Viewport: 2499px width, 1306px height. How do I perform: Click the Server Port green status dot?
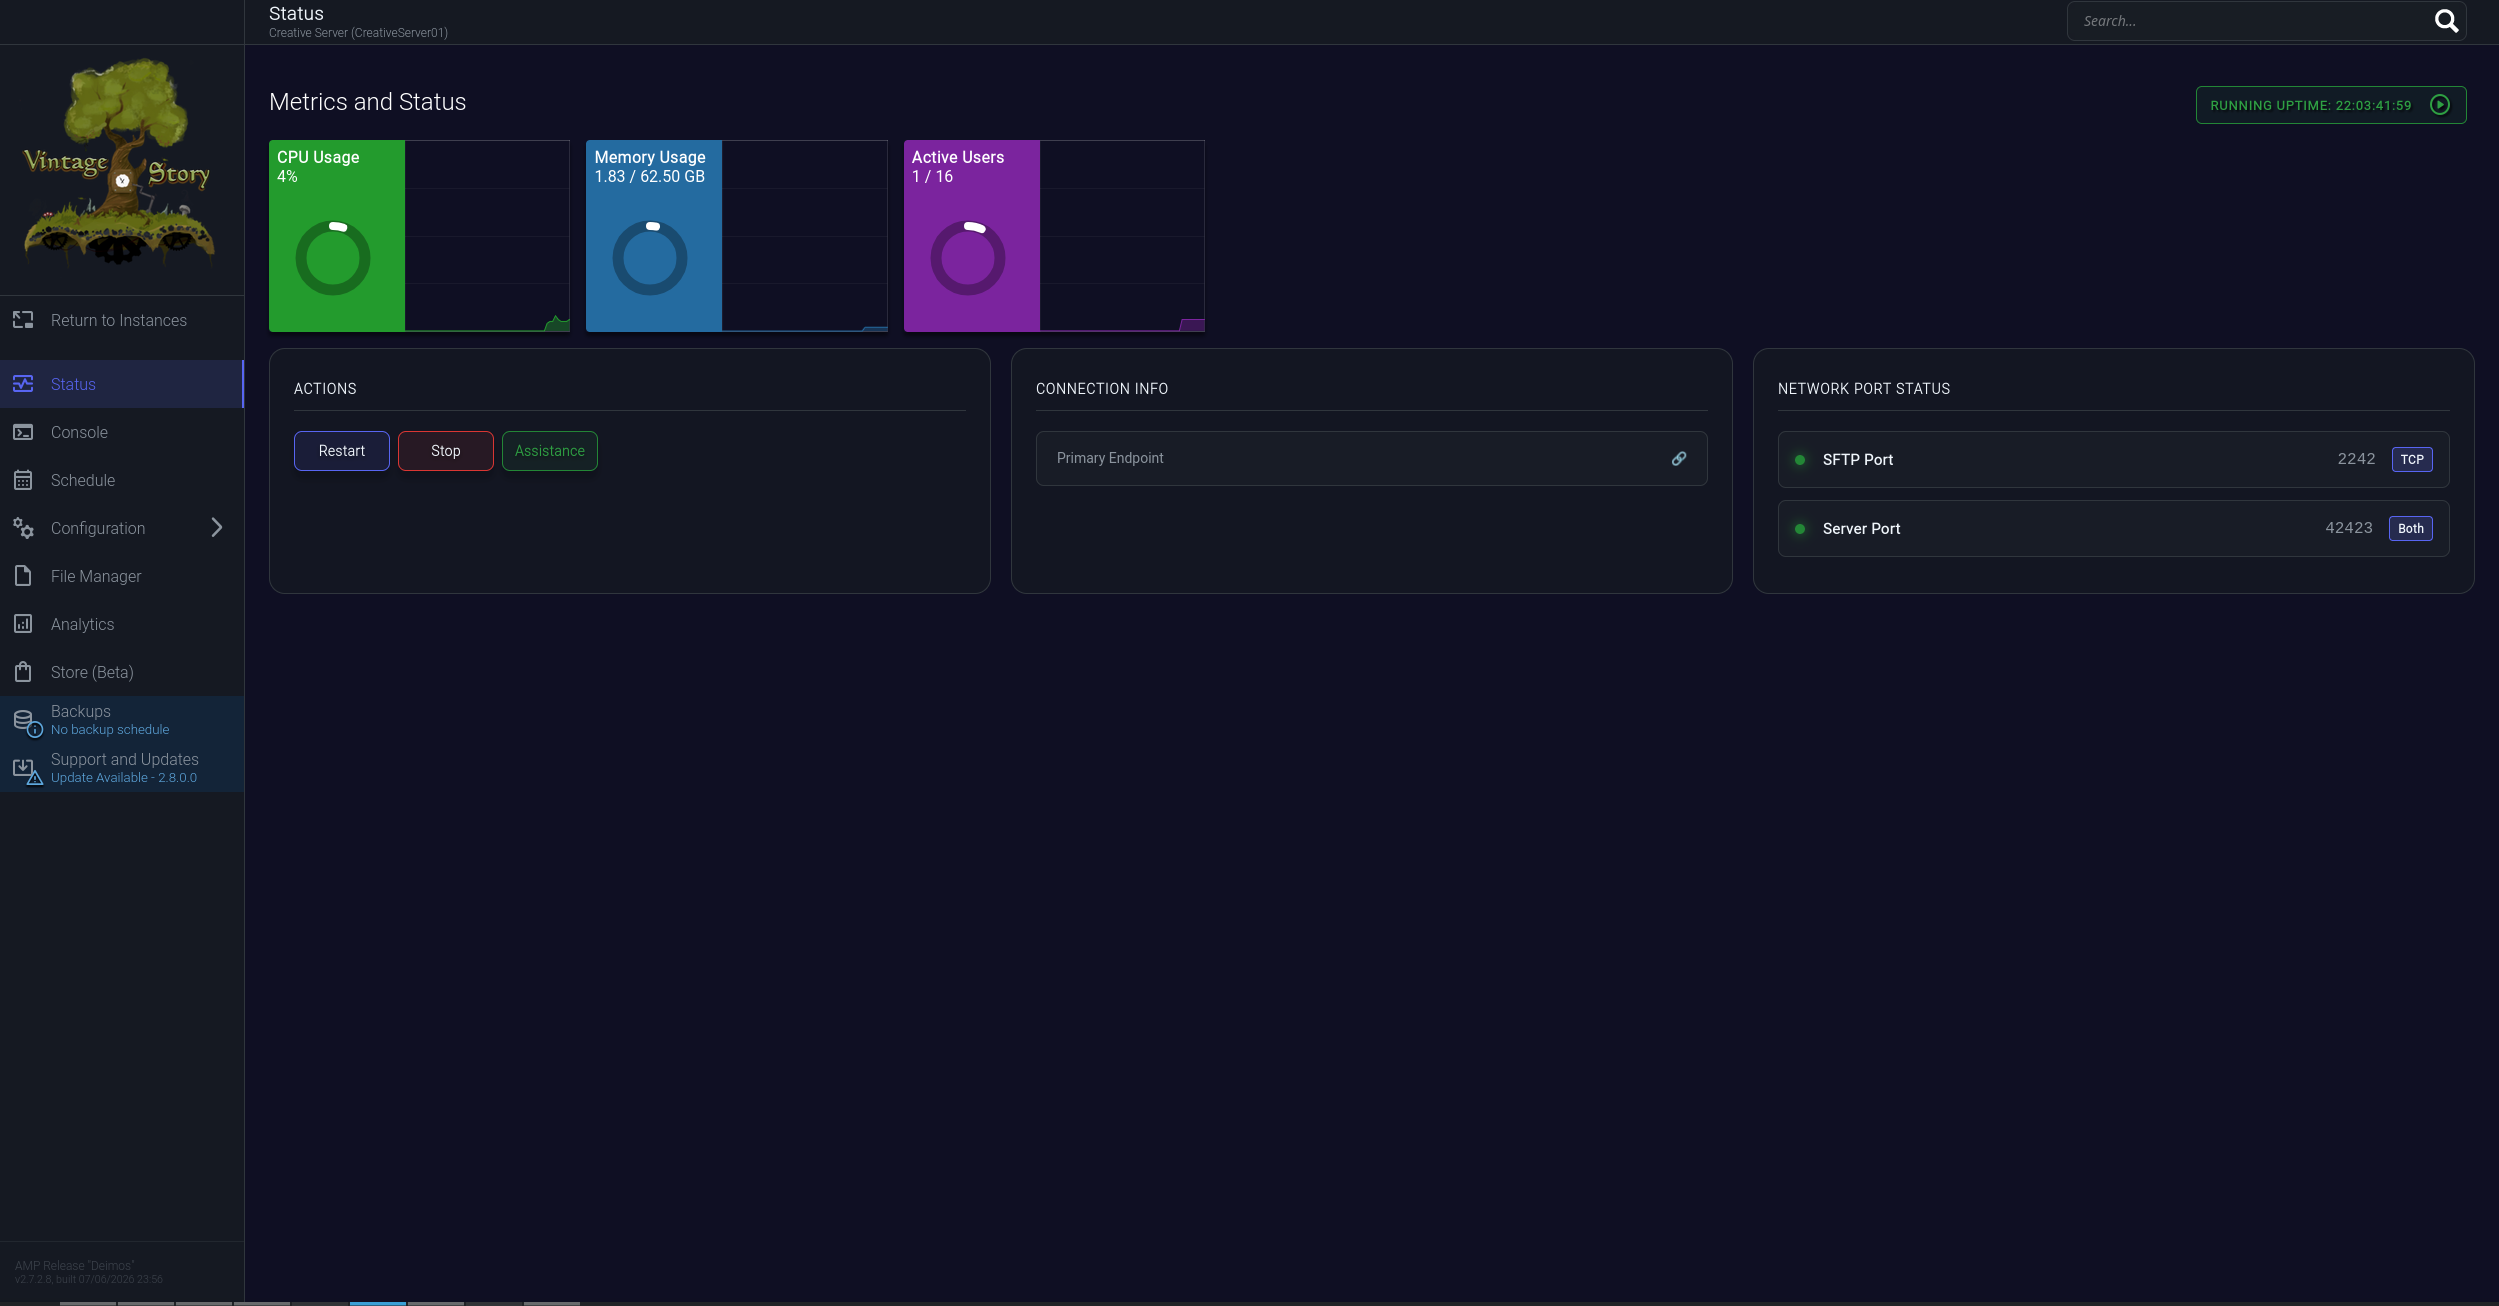coord(1800,529)
